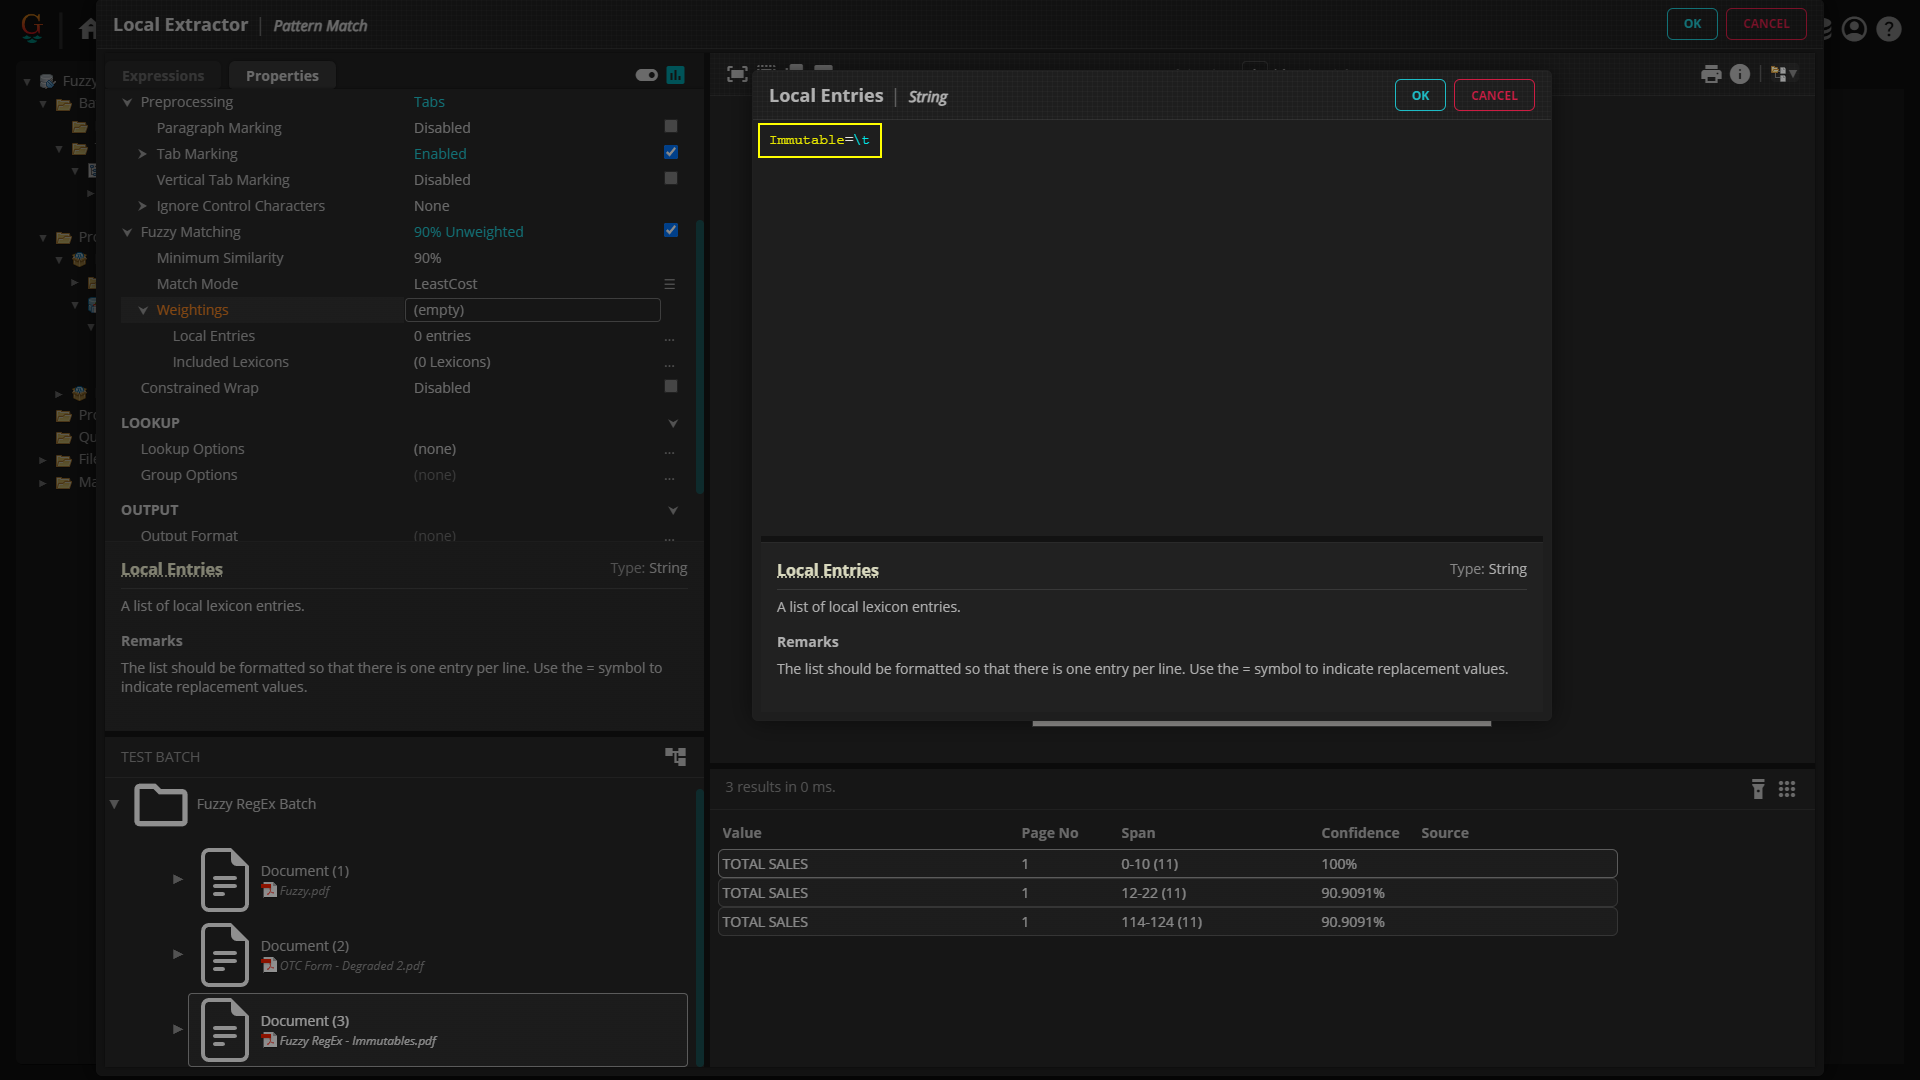Toggle the switch next to Properties tab
The image size is (1920, 1080).
tap(646, 75)
